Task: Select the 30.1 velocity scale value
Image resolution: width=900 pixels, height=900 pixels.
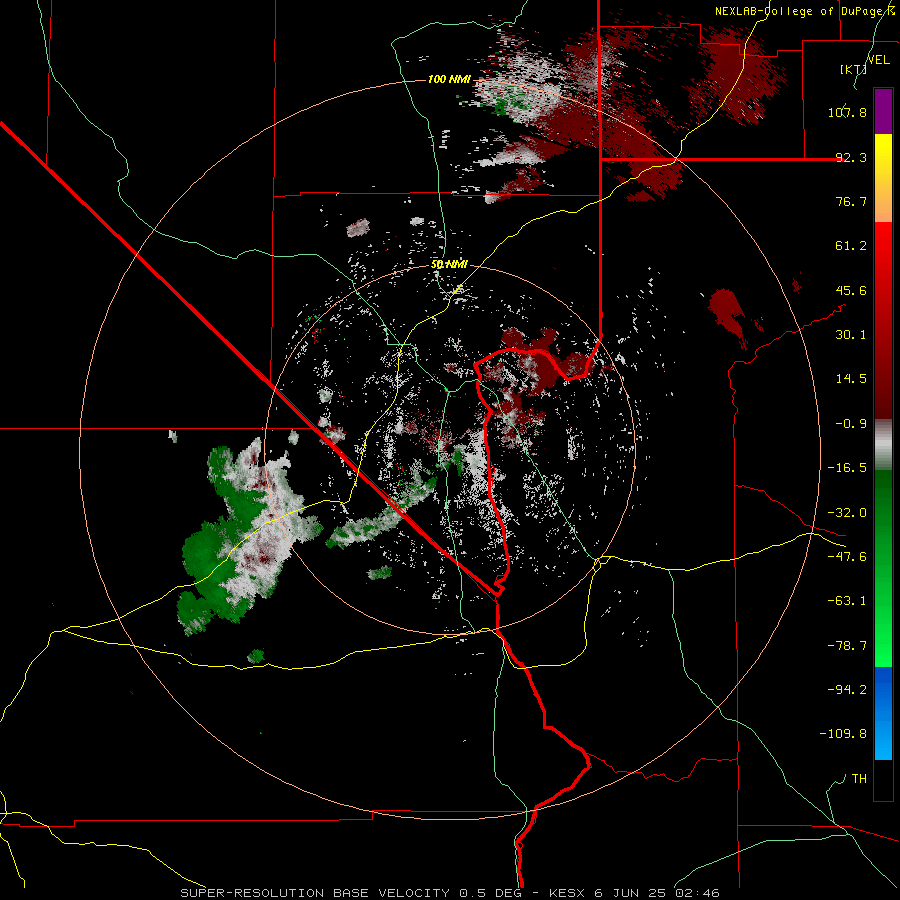Action: [851, 335]
